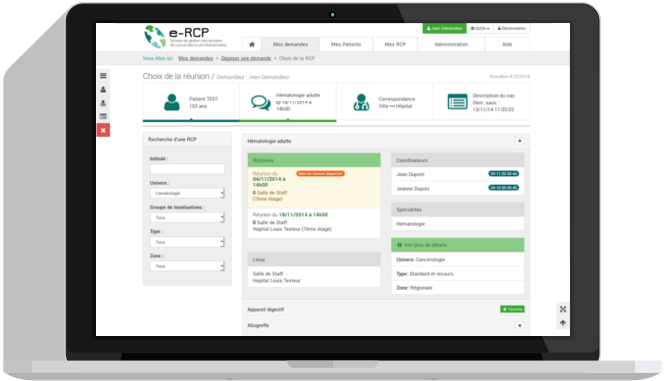Open the Groupe de localisations dropdown

[x=187, y=218]
